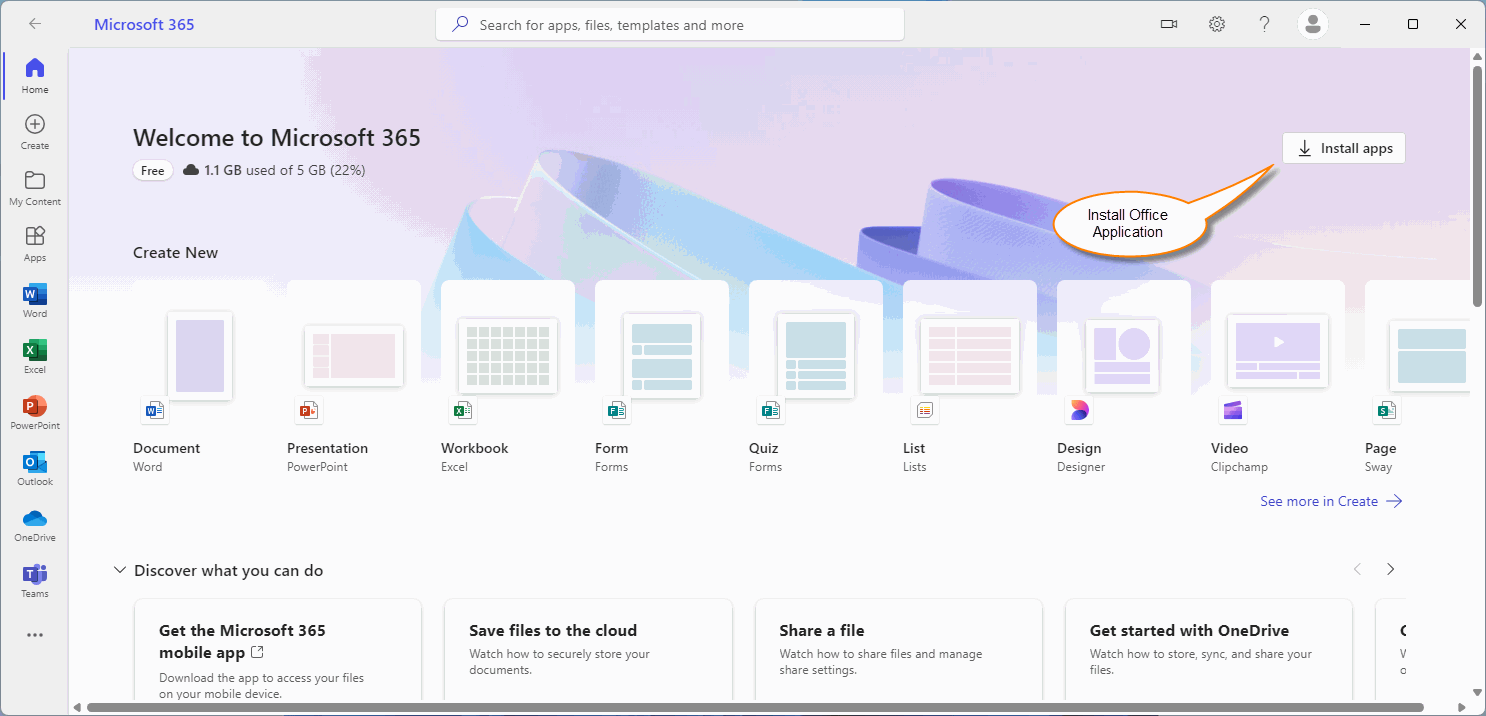Create a new PowerPoint Presentation

[x=354, y=378]
